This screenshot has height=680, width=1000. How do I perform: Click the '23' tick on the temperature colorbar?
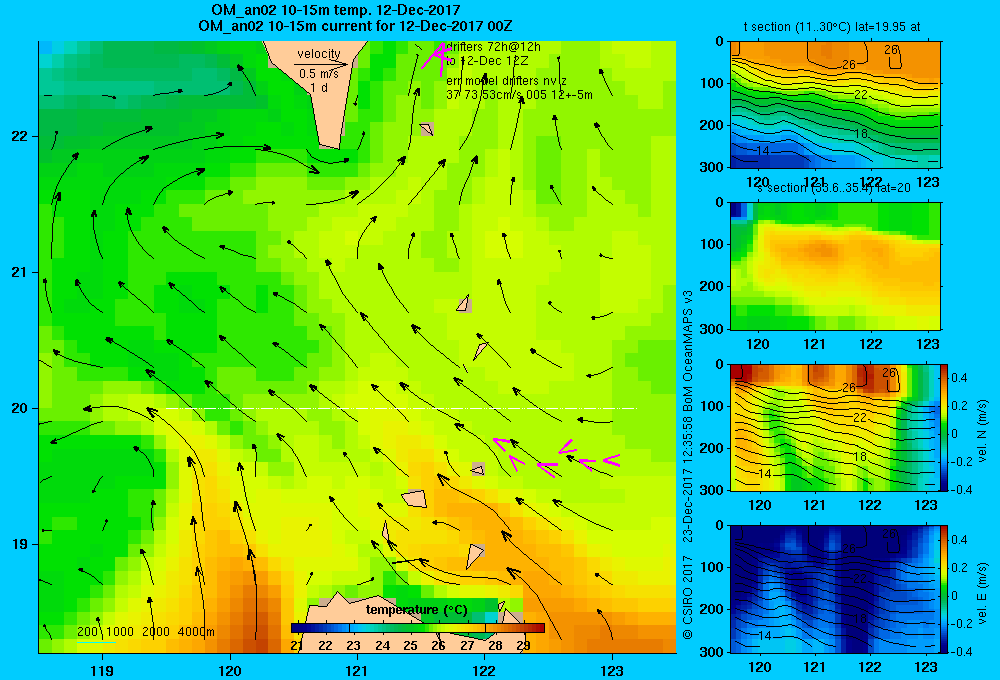353,646
